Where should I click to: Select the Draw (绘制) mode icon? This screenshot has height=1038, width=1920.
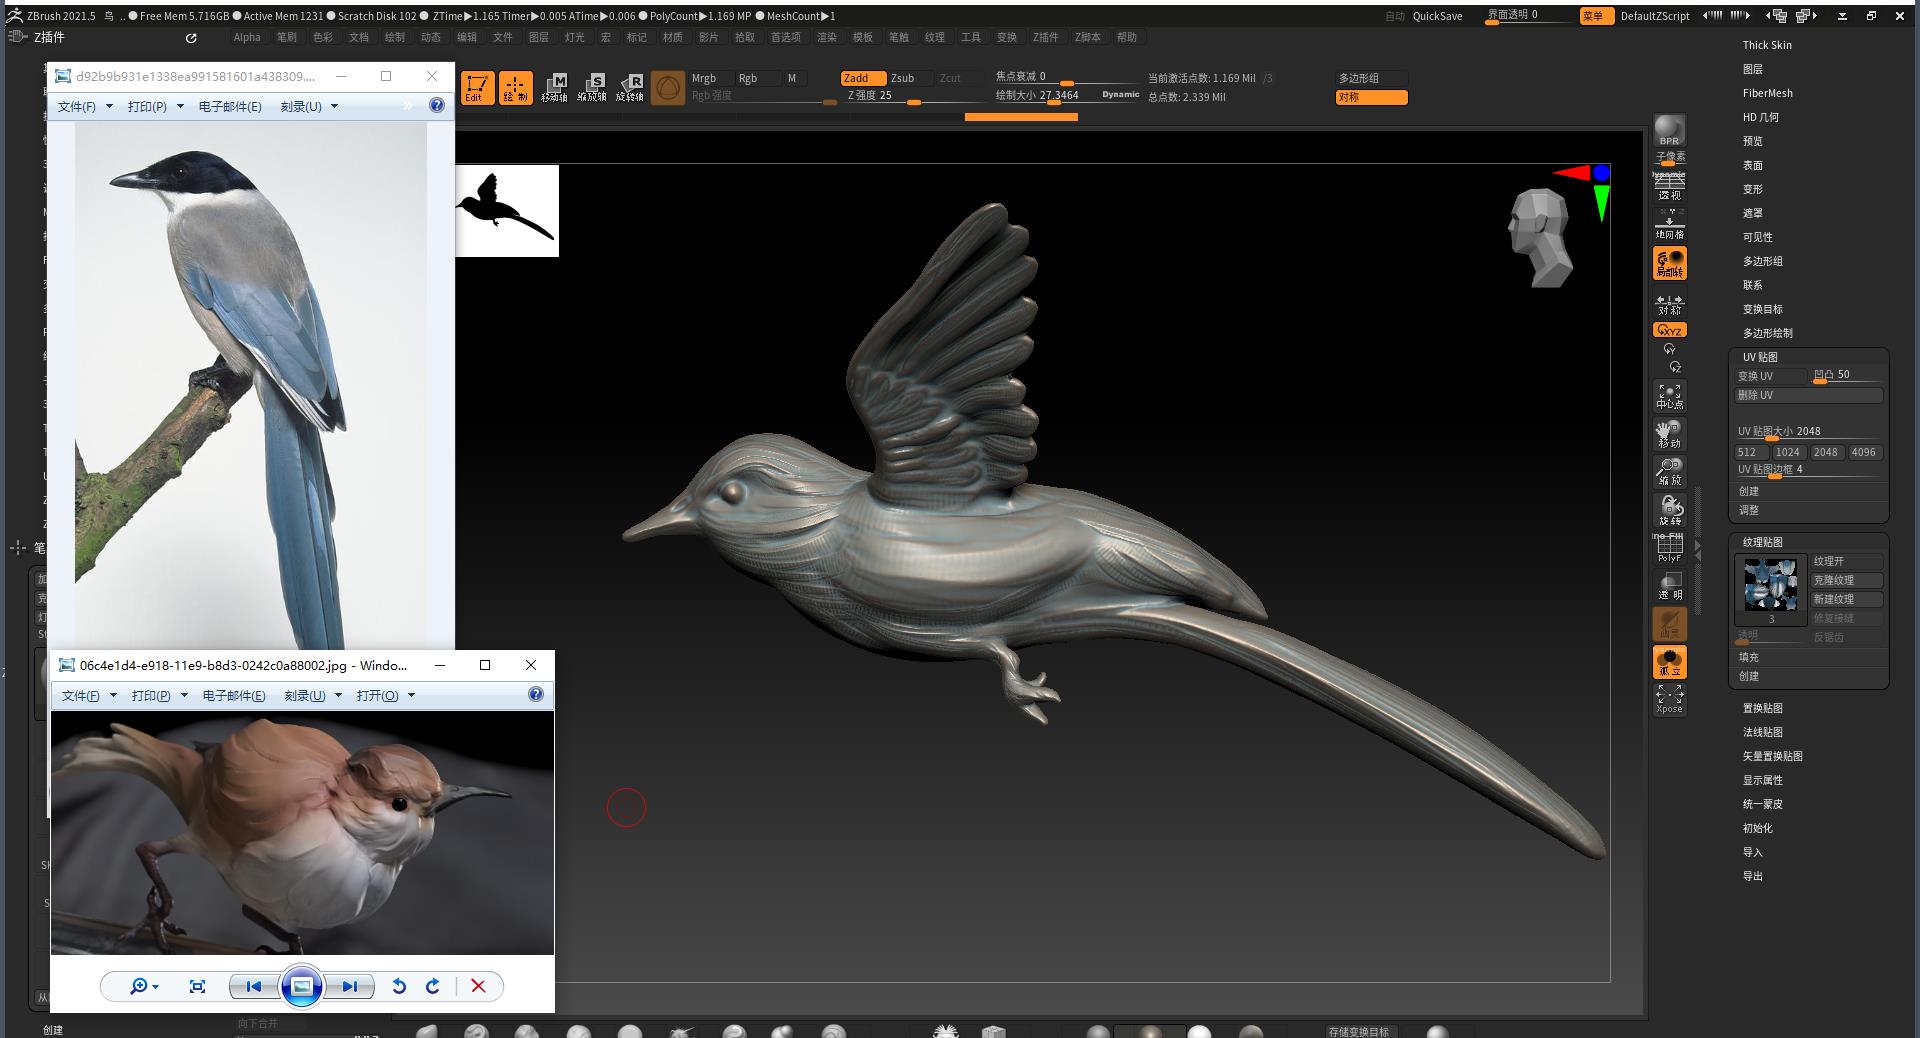click(515, 88)
